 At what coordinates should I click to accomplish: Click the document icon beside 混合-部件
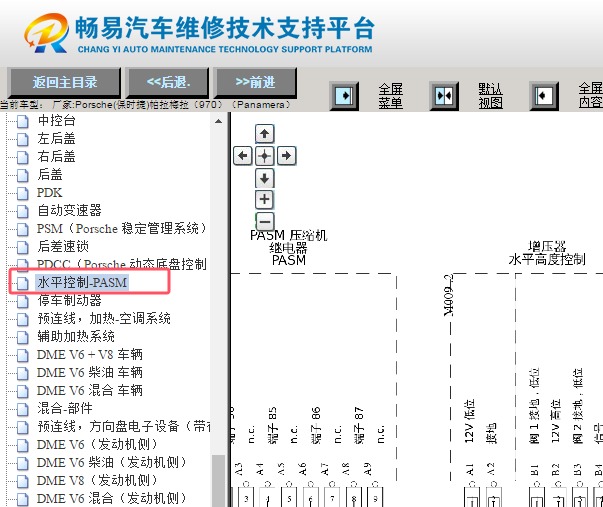tap(23, 409)
